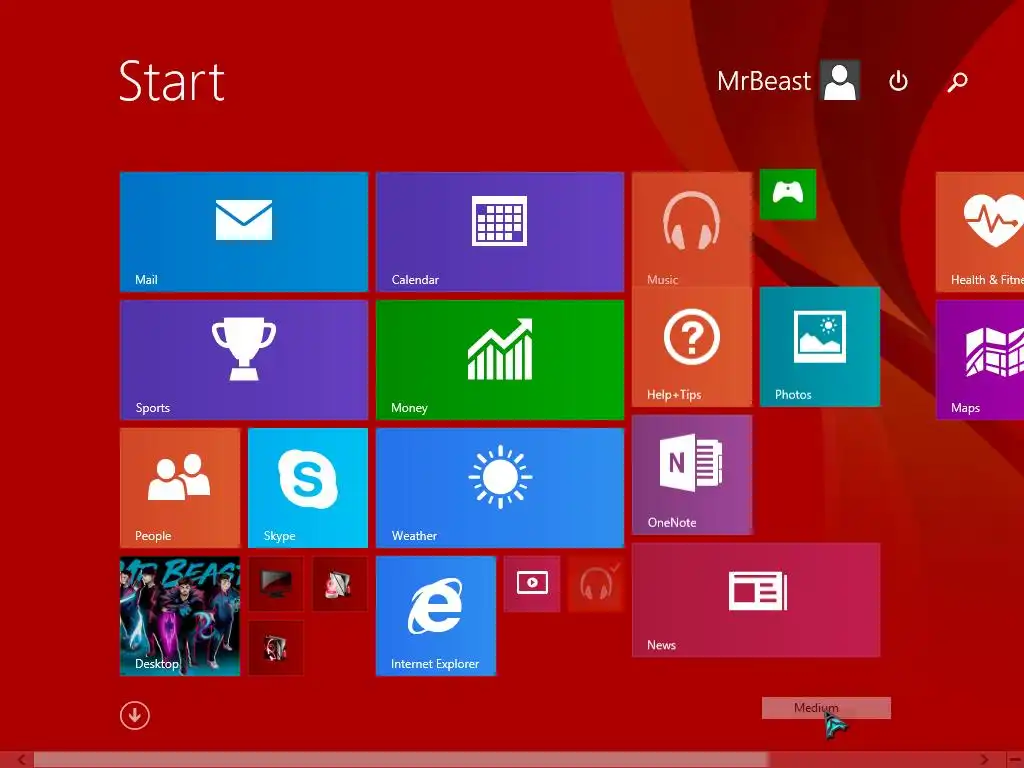Open the Photos tile

820,347
